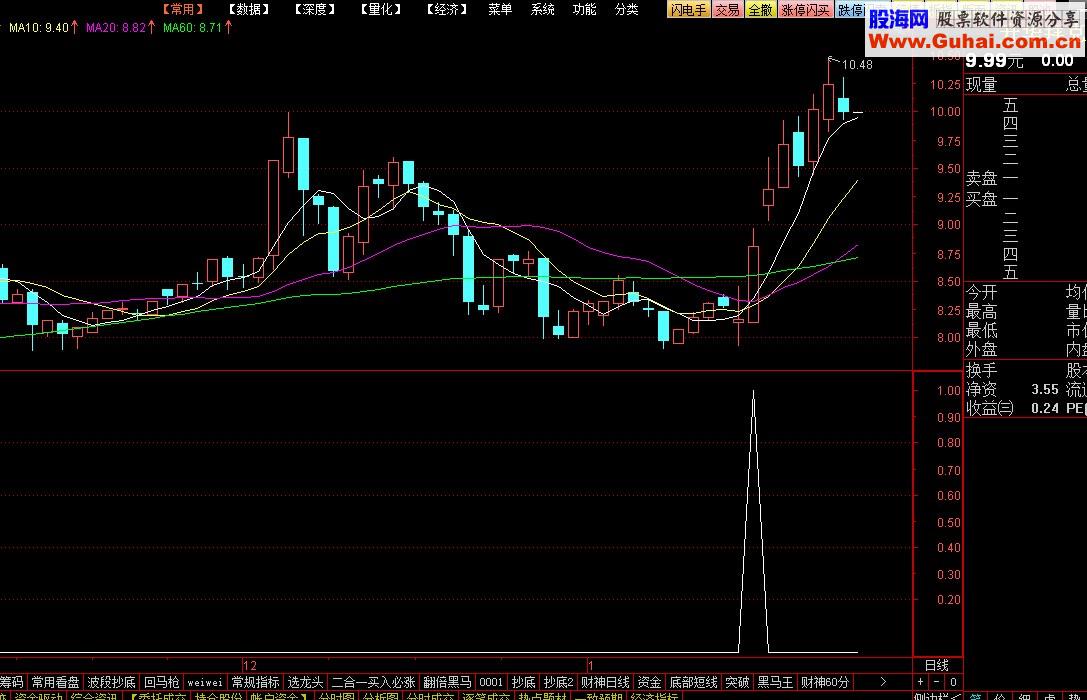The width and height of the screenshot is (1087, 700).
Task: Click the 8.00 price axis label
Action: 948,338
